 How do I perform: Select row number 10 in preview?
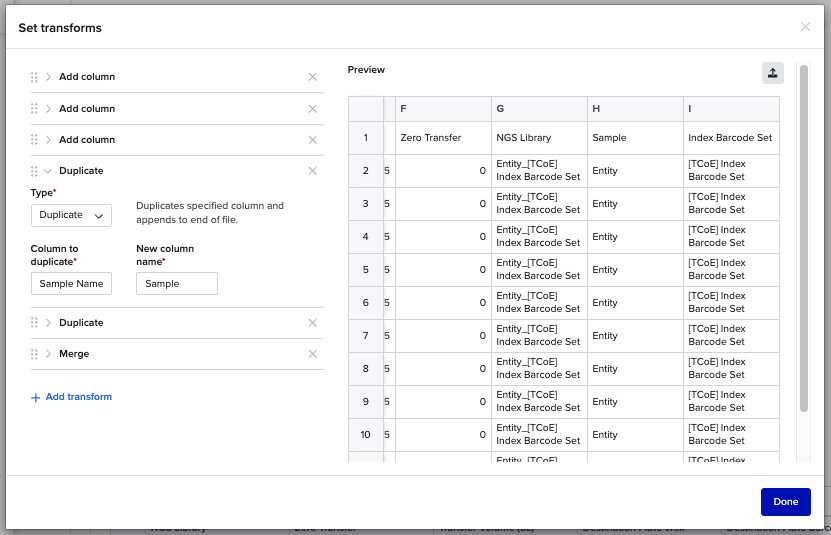click(366, 435)
